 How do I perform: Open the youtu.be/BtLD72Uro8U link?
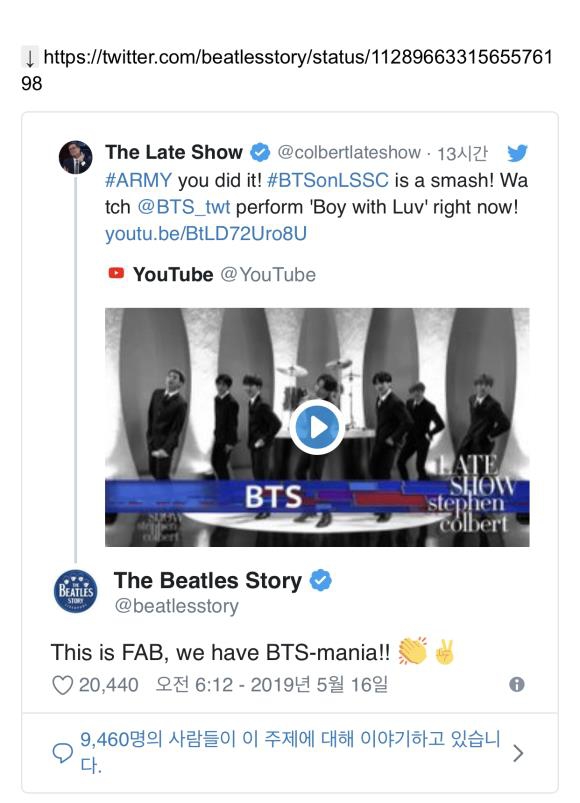pyautogui.click(x=206, y=234)
